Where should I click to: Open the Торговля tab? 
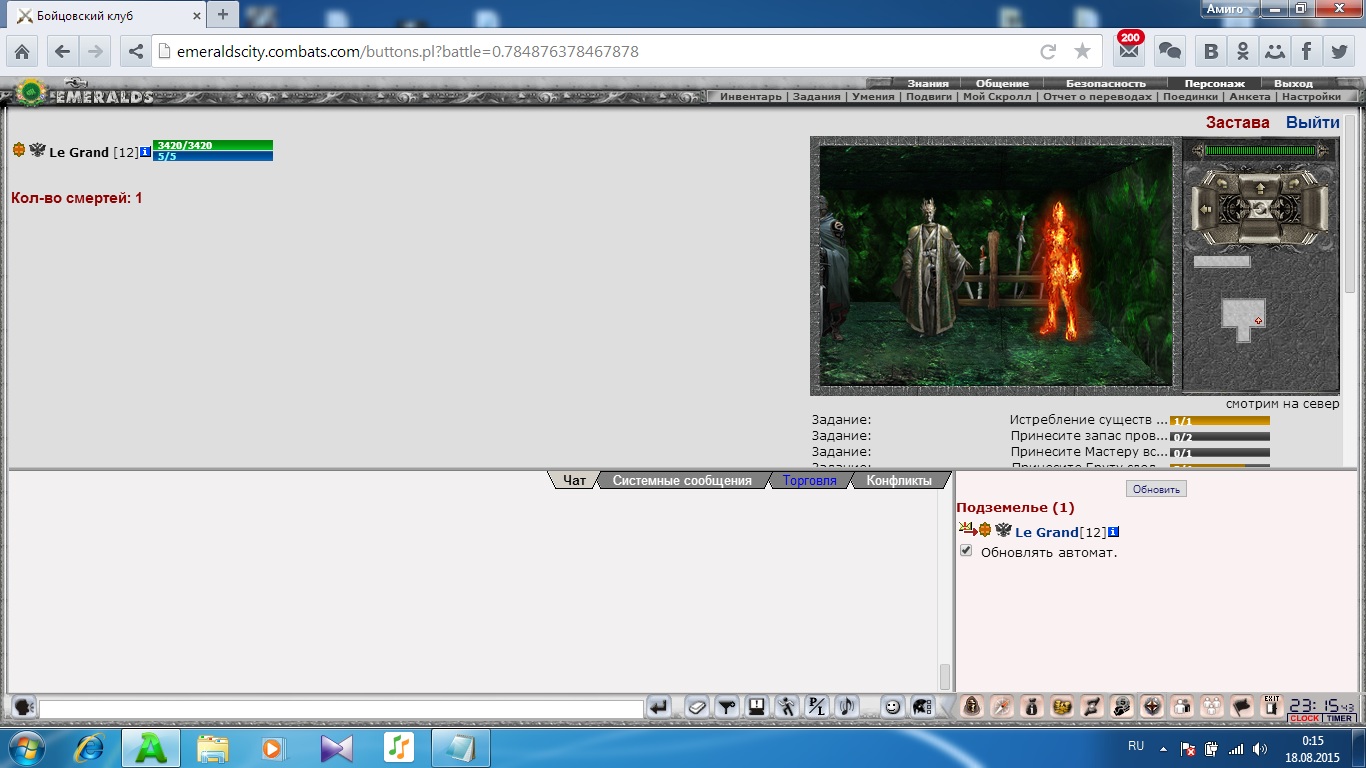(810, 480)
